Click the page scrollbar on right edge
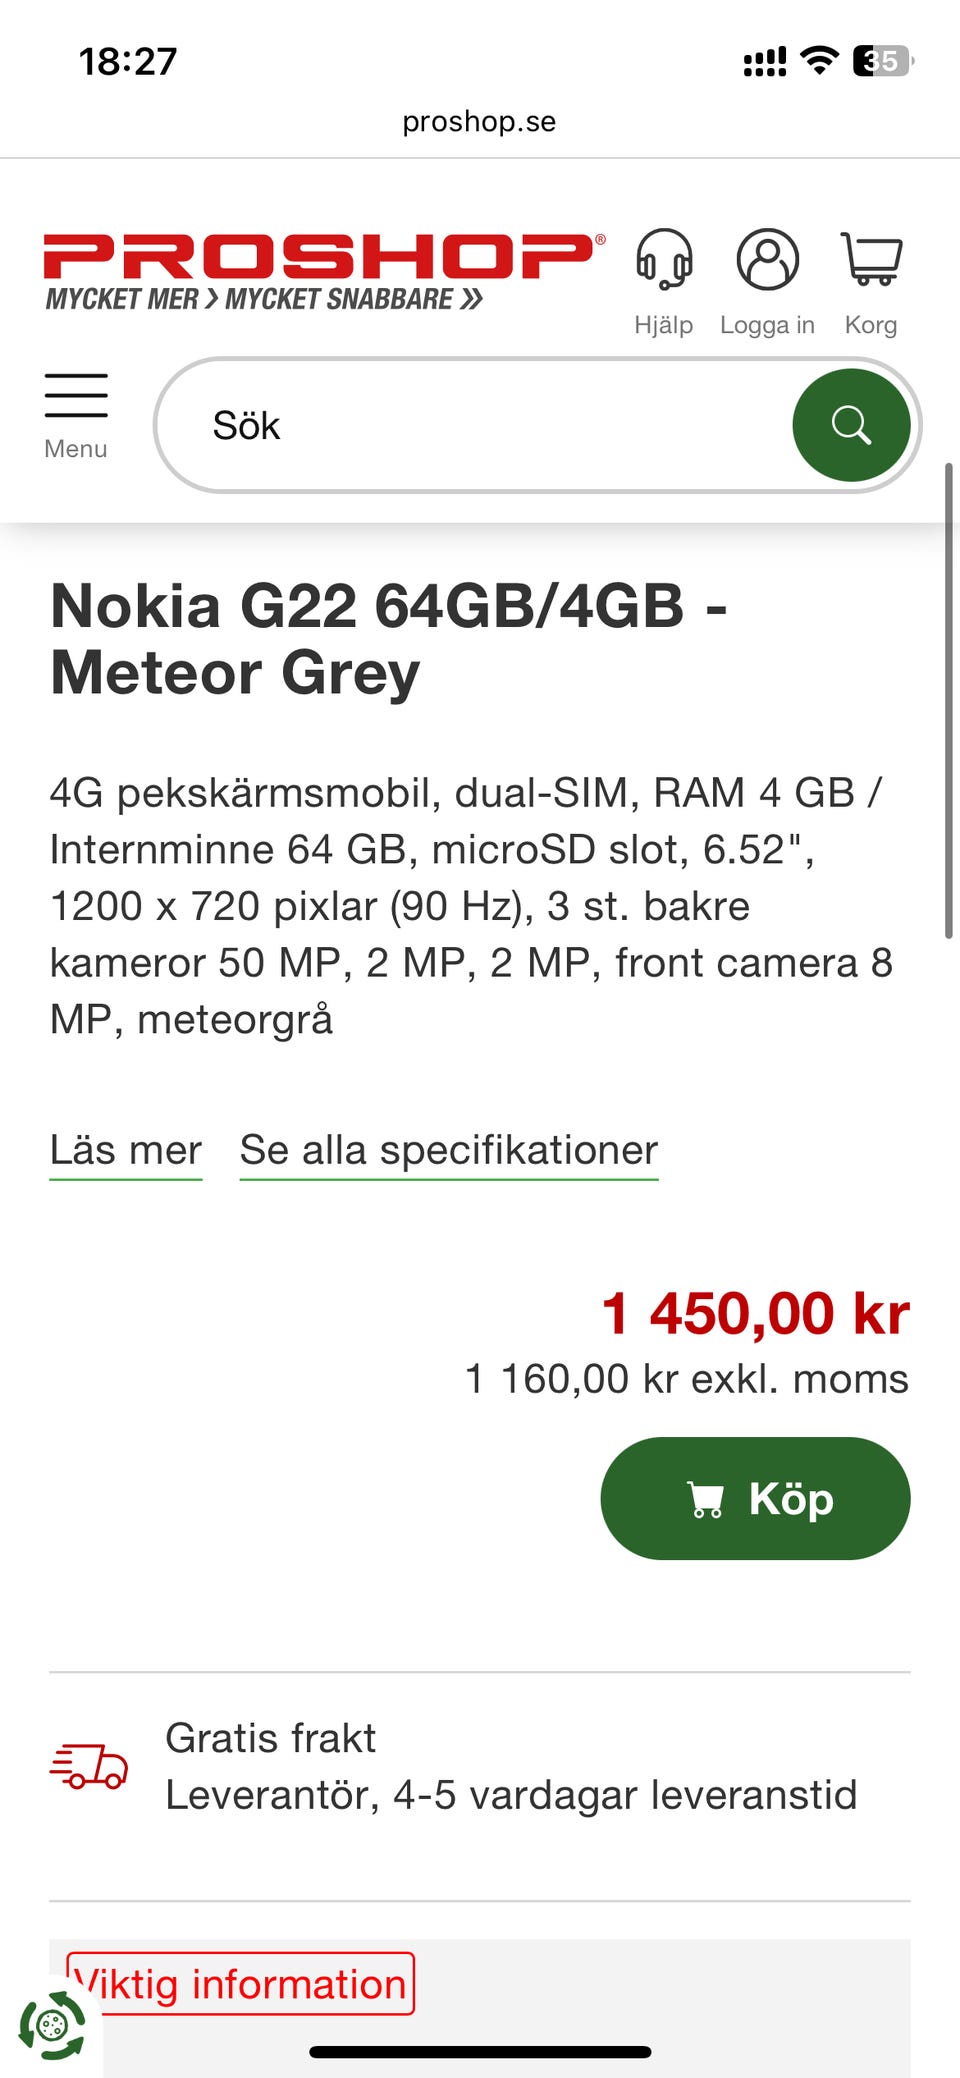The height and width of the screenshot is (2078, 960). point(948,700)
